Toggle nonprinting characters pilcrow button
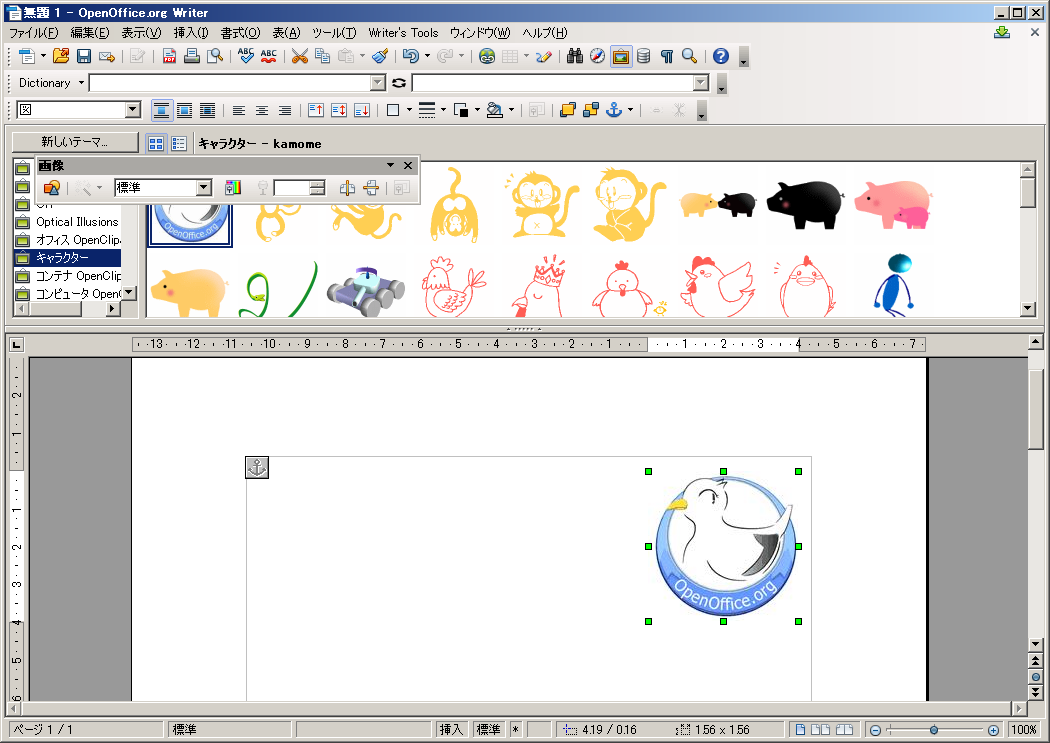Viewport: 1050px width, 743px height. tap(667, 56)
